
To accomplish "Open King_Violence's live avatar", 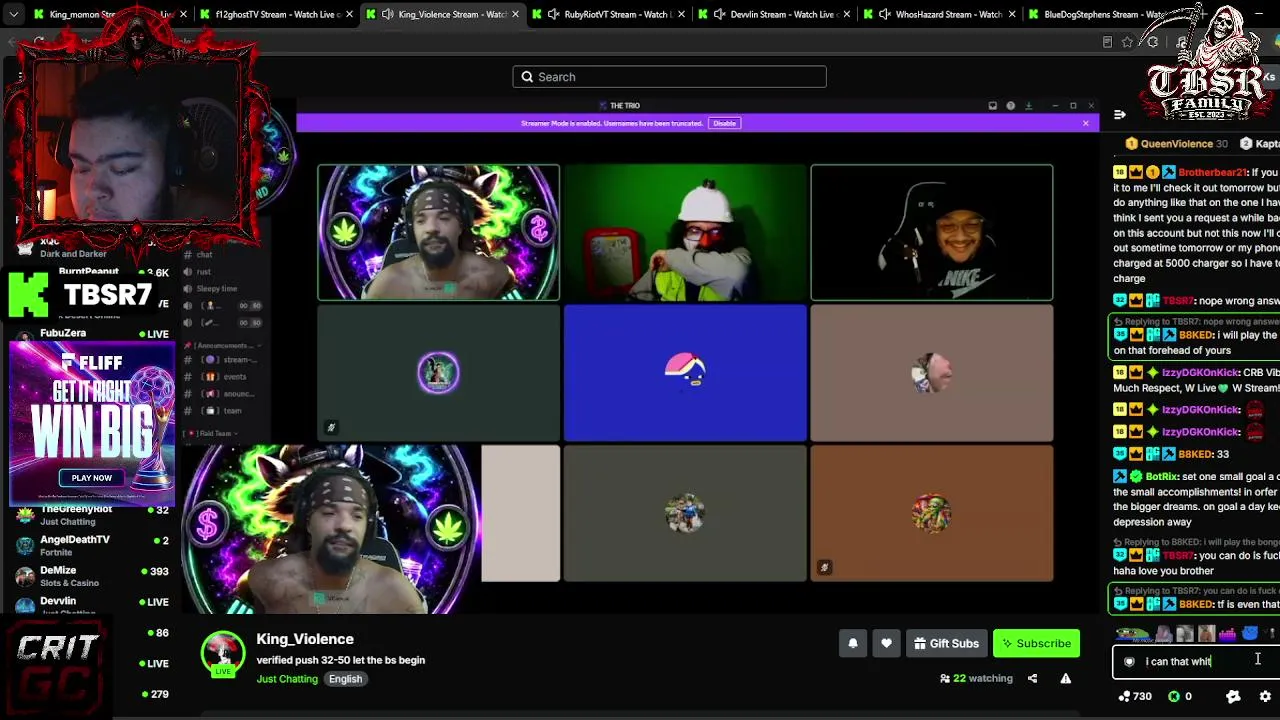I will point(223,654).
